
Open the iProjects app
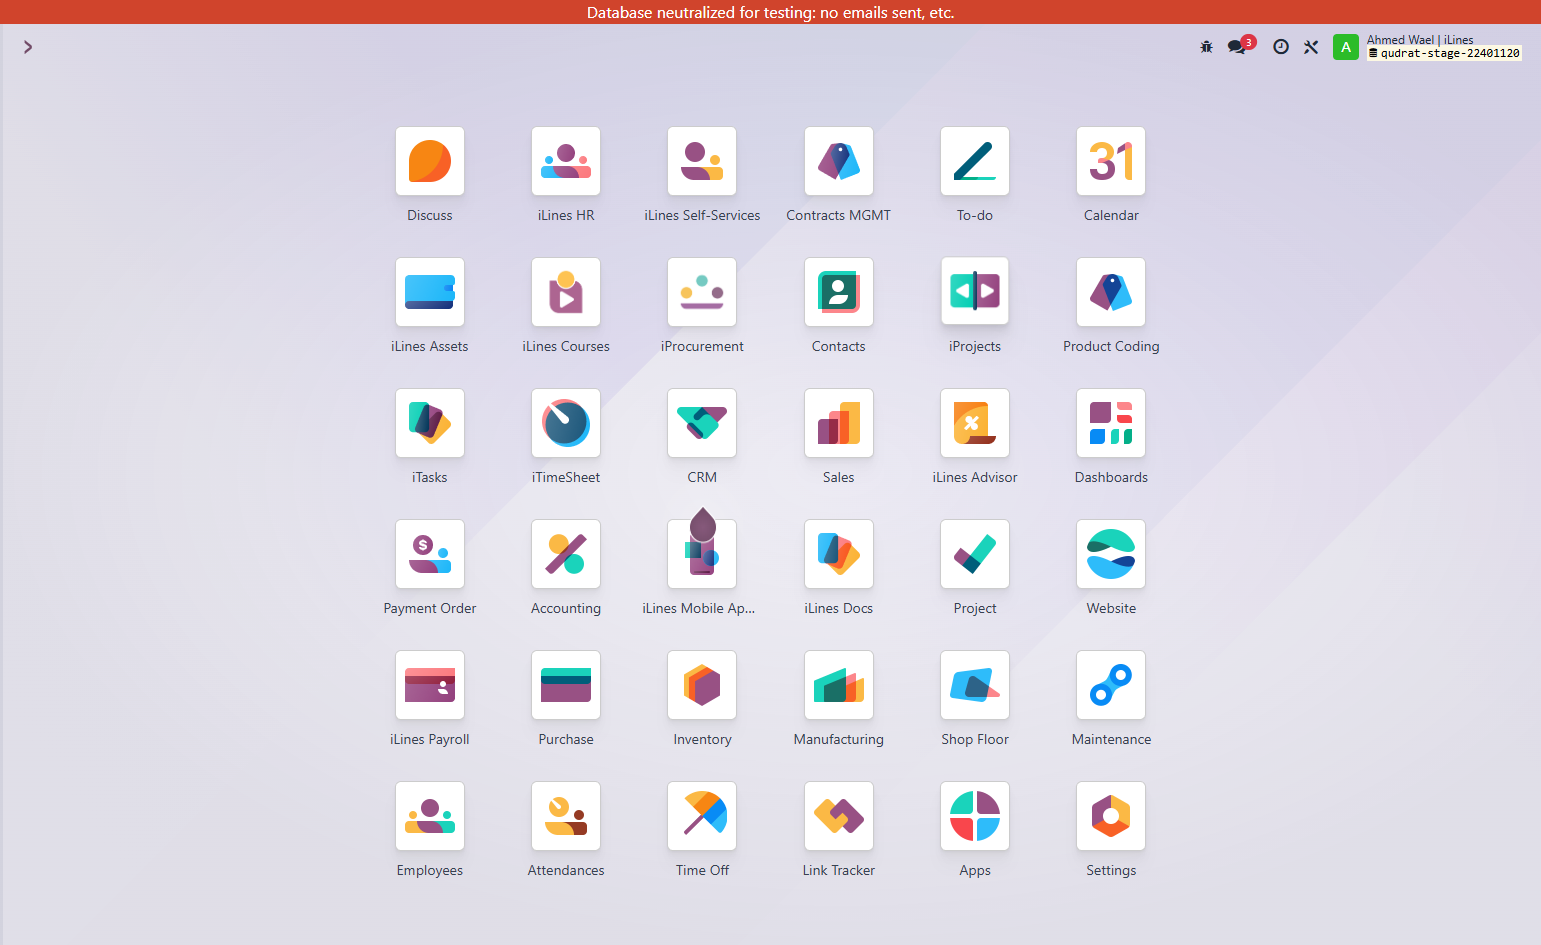(x=975, y=292)
